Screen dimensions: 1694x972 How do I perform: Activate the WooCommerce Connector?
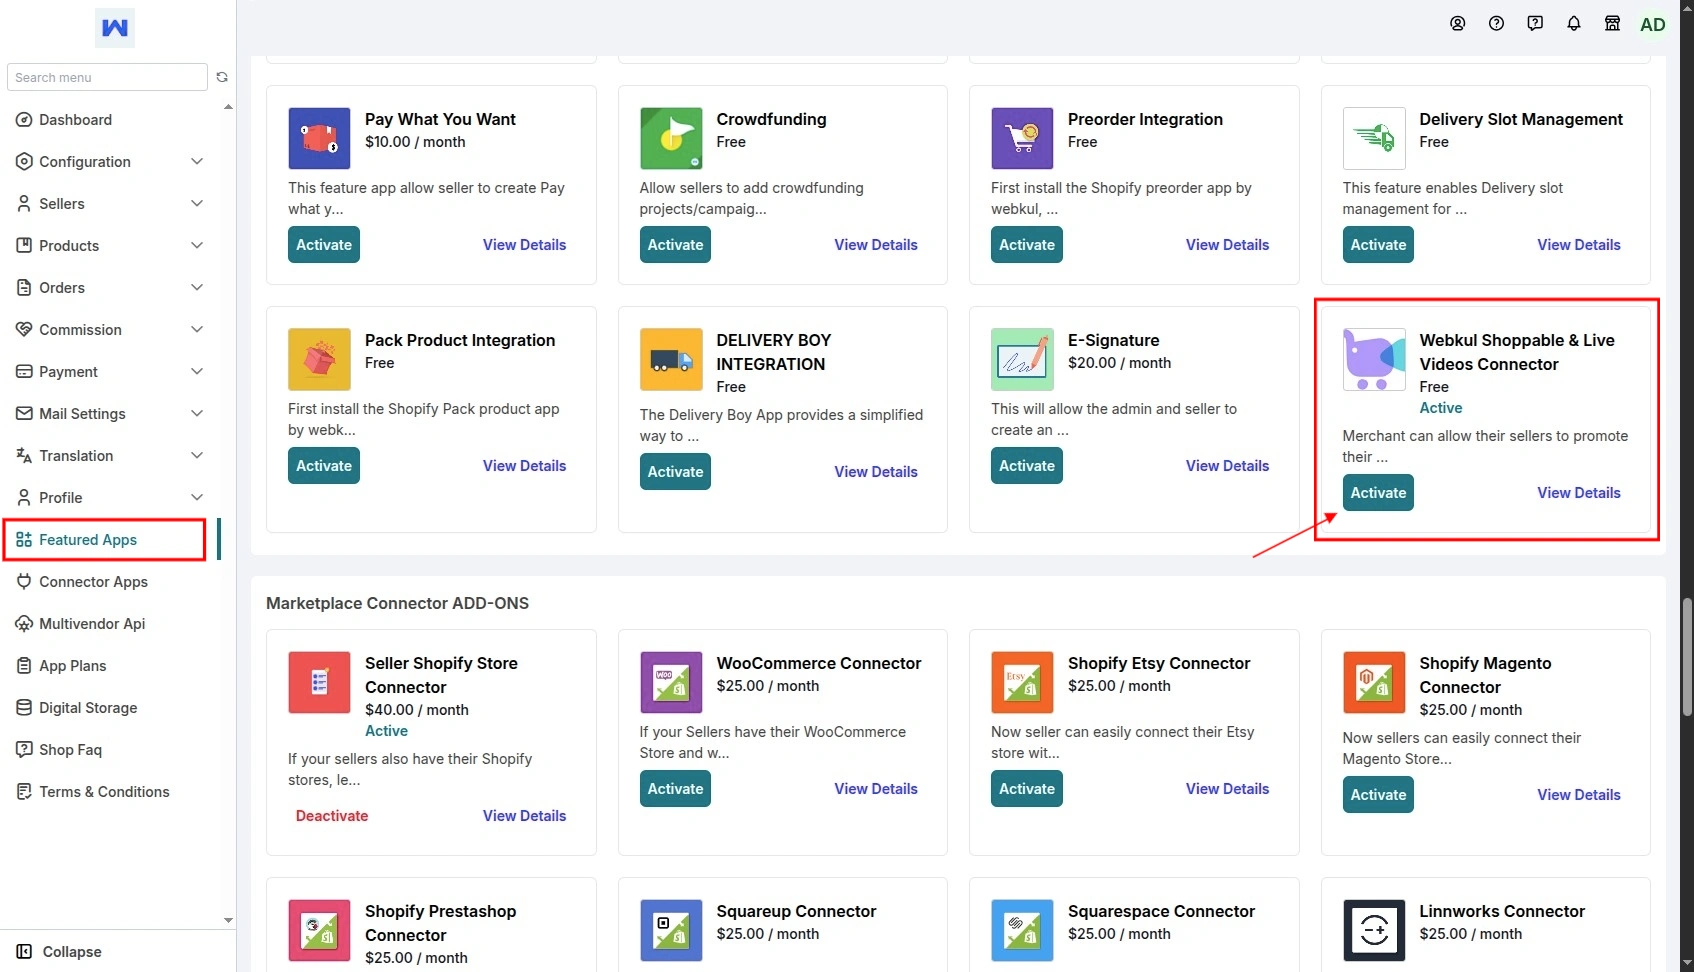[x=675, y=789]
